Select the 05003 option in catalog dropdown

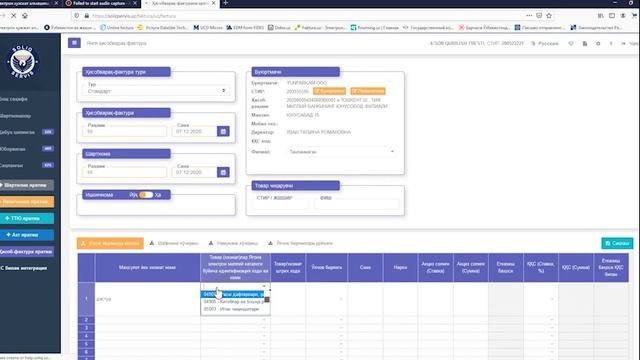233,309
